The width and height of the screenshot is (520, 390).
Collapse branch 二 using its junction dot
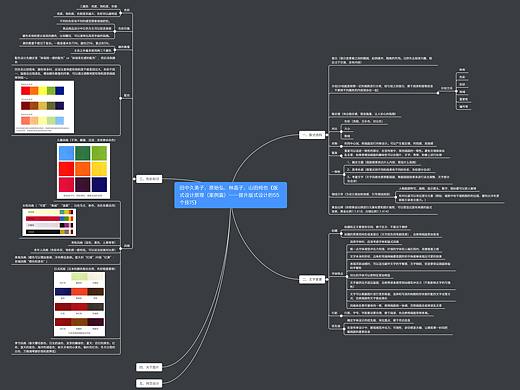(327, 279)
